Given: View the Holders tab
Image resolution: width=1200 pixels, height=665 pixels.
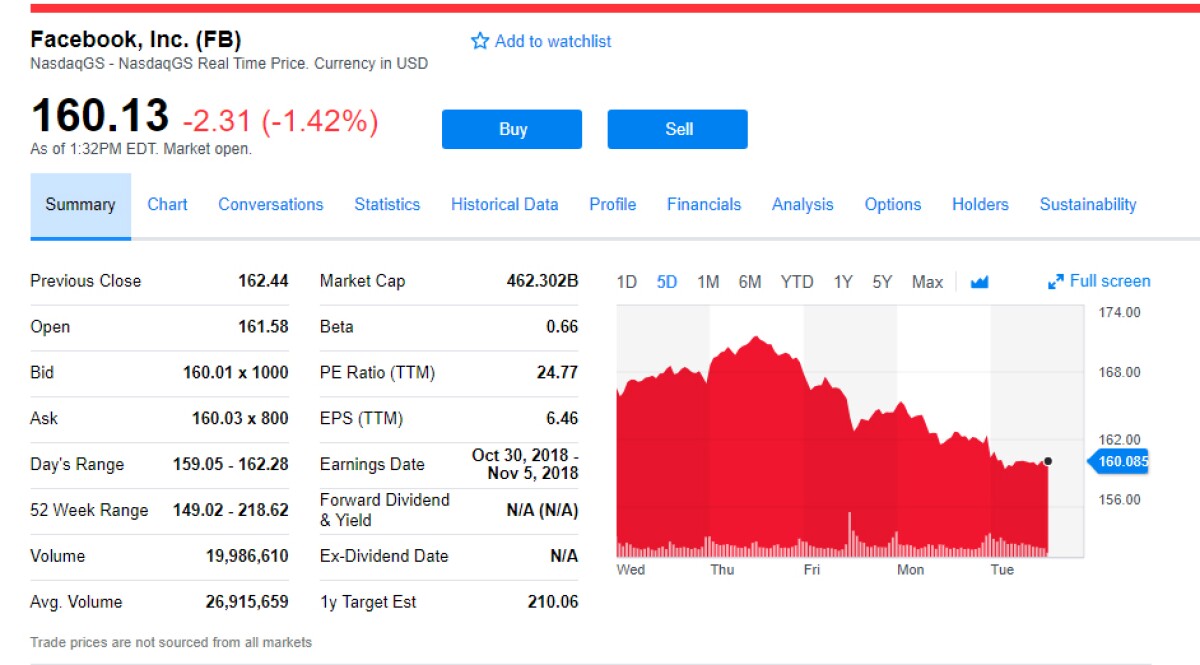Looking at the screenshot, I should point(980,204).
